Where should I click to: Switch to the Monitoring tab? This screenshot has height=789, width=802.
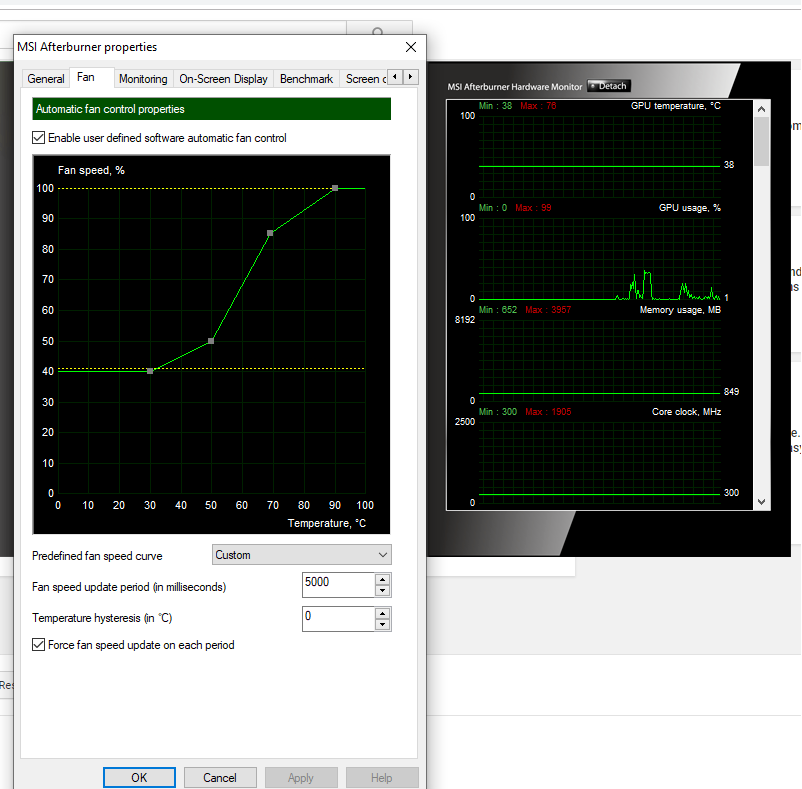click(143, 79)
